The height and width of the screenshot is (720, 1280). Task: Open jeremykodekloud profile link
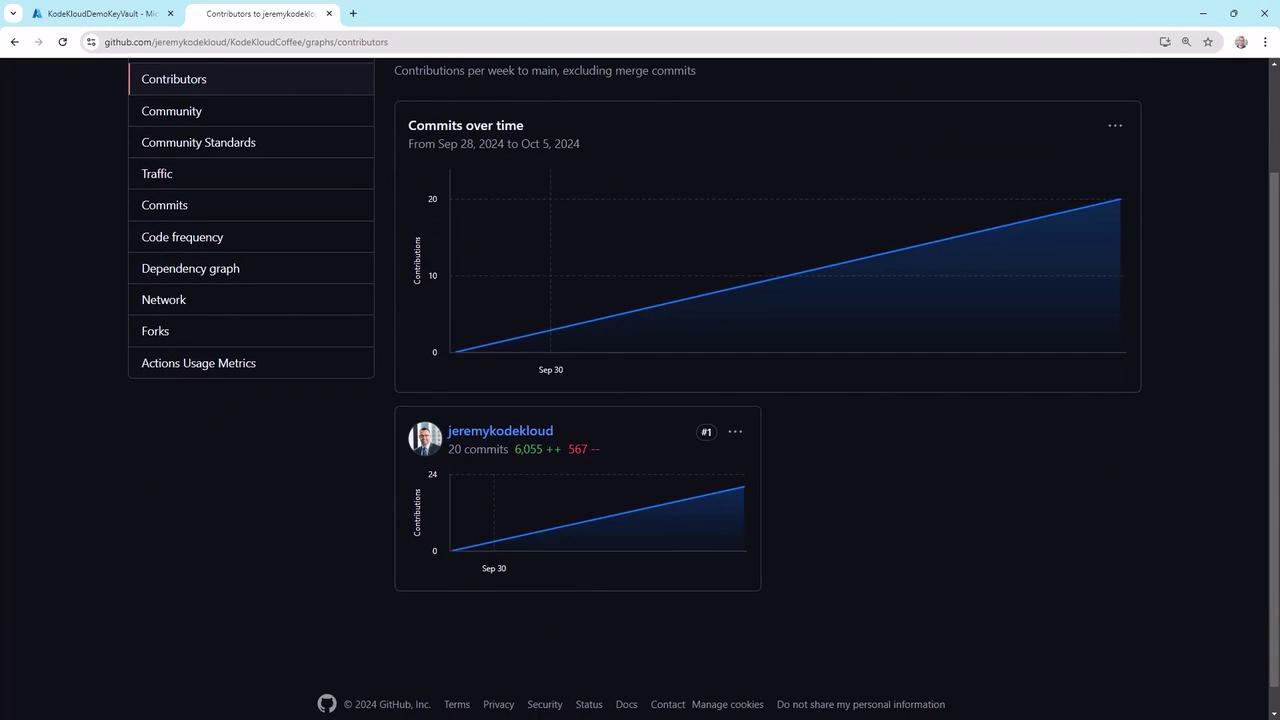point(500,431)
